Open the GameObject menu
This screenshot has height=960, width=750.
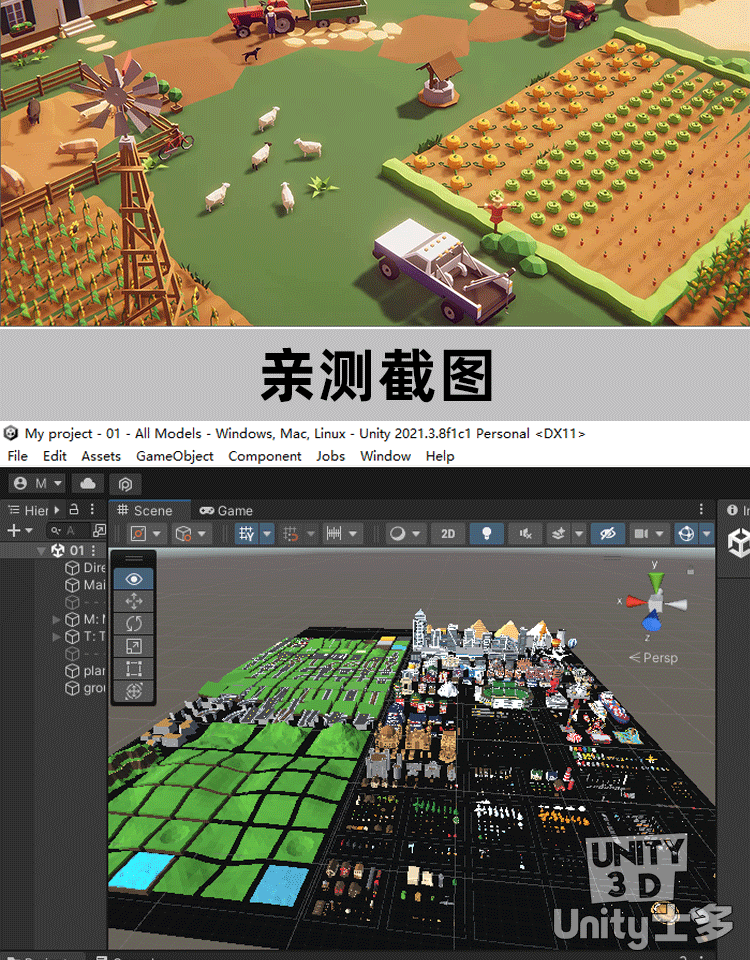point(174,456)
